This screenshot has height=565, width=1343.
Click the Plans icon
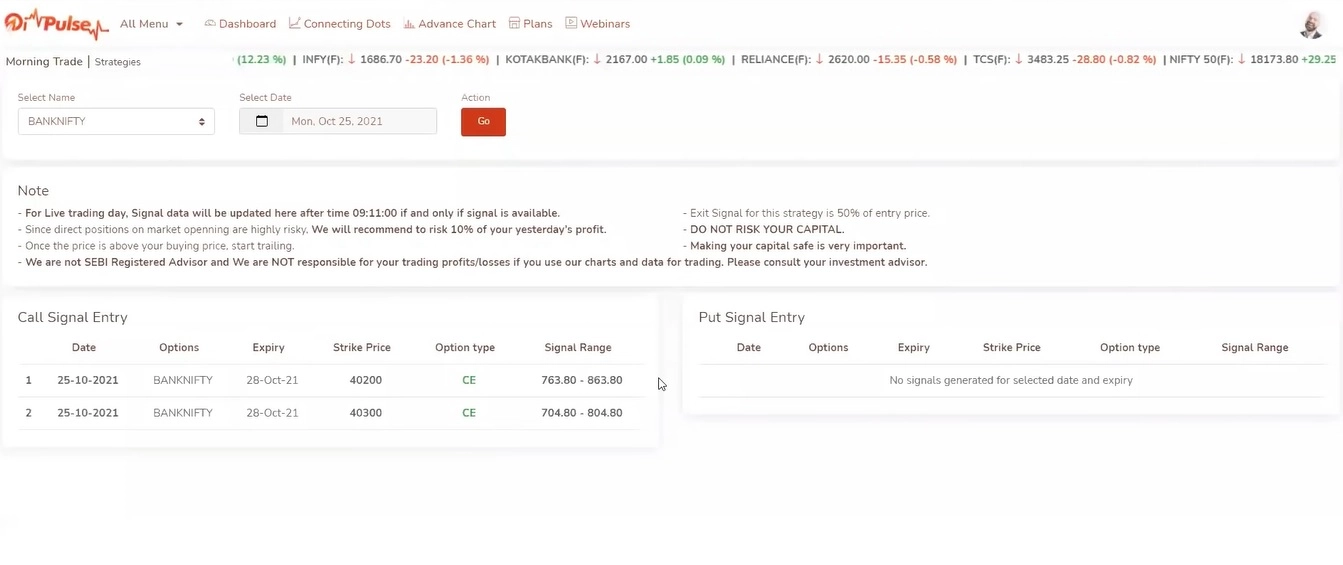[514, 23]
